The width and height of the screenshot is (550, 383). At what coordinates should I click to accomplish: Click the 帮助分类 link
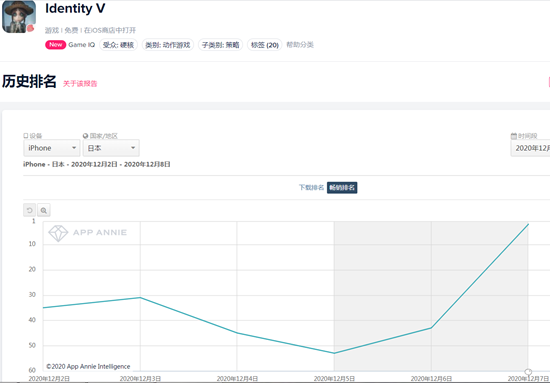click(300, 45)
